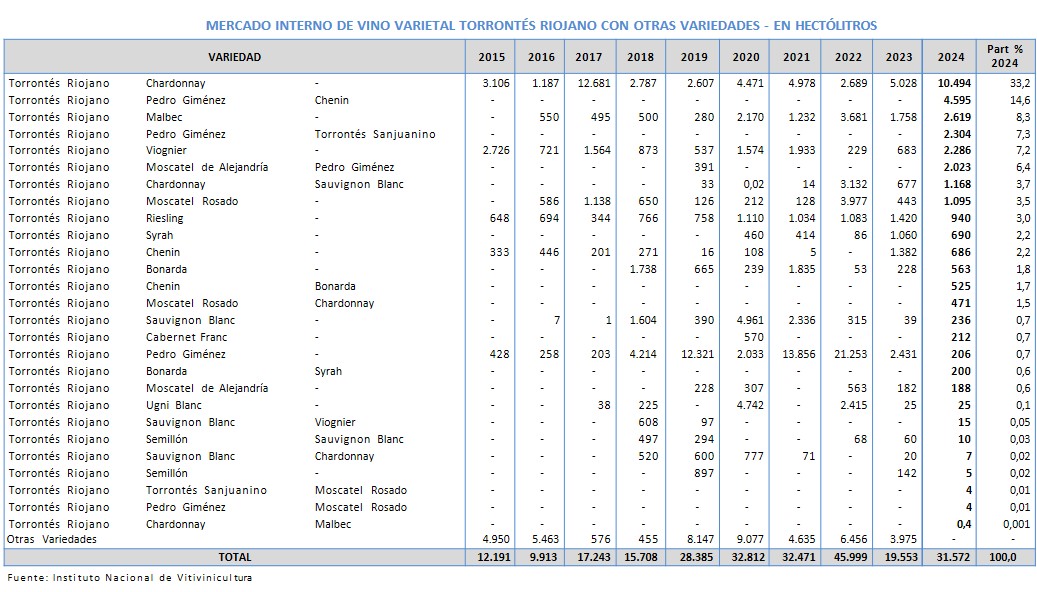Select the VARIEDAD column header
Image resolution: width=1037 pixels, height=592 pixels.
point(234,57)
